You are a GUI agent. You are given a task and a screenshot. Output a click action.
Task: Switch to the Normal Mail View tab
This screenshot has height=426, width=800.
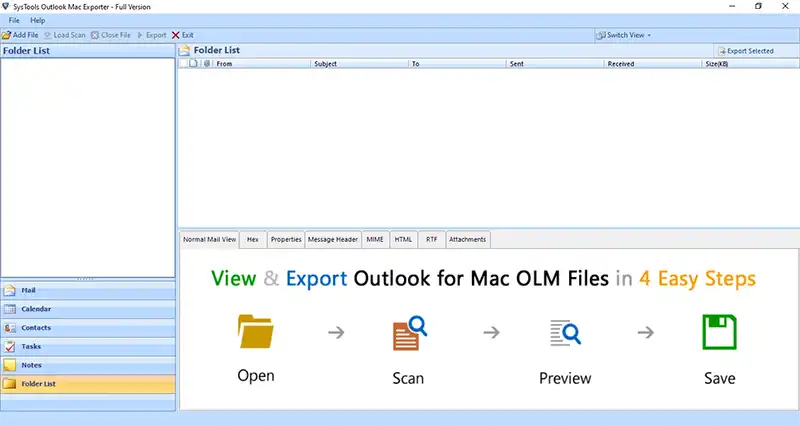210,239
